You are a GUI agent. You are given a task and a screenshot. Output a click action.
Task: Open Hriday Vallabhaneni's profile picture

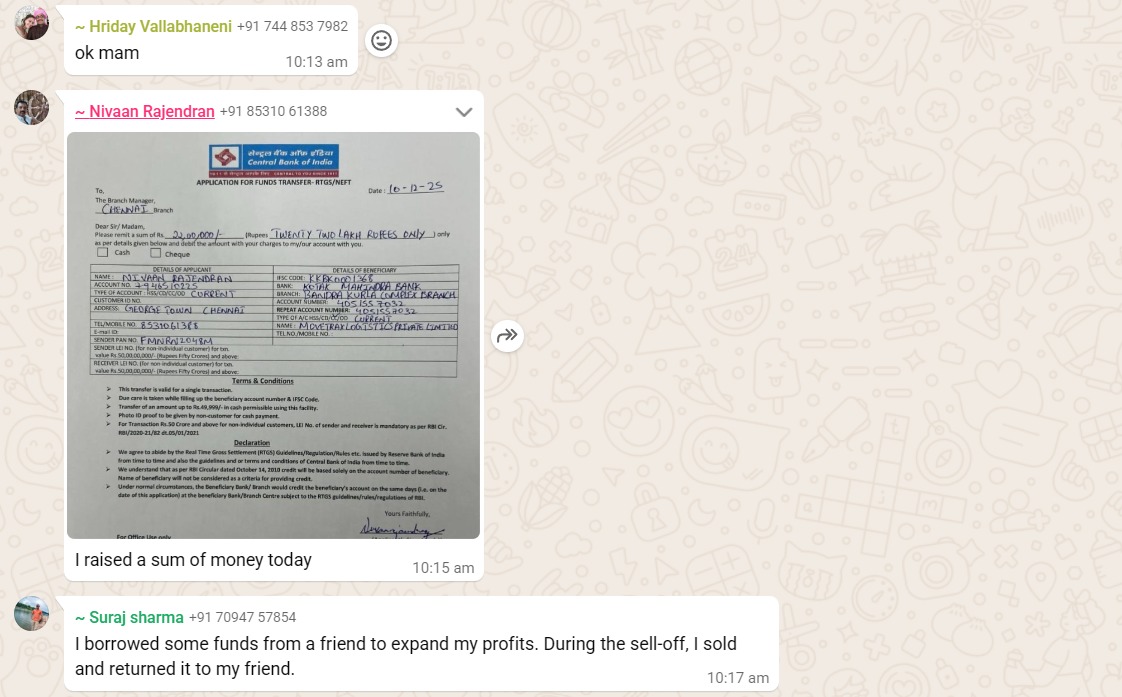click(x=31, y=22)
